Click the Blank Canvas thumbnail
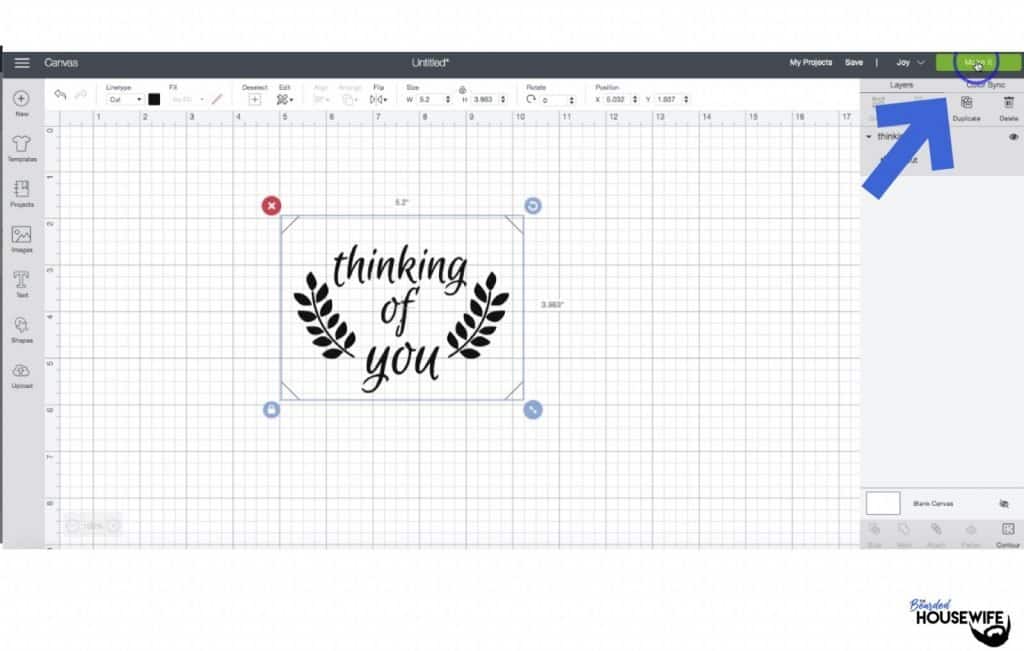 tap(882, 503)
